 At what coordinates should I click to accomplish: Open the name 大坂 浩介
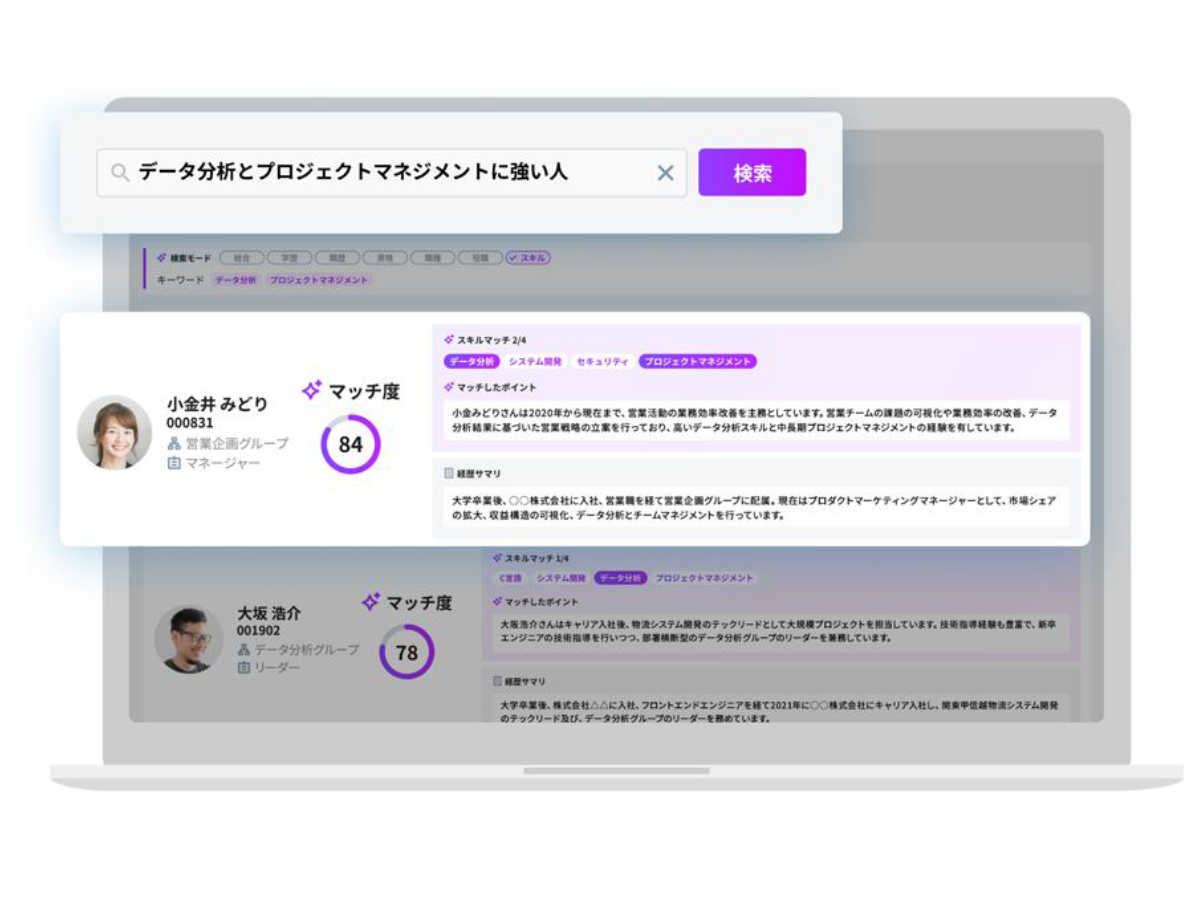tap(269, 613)
